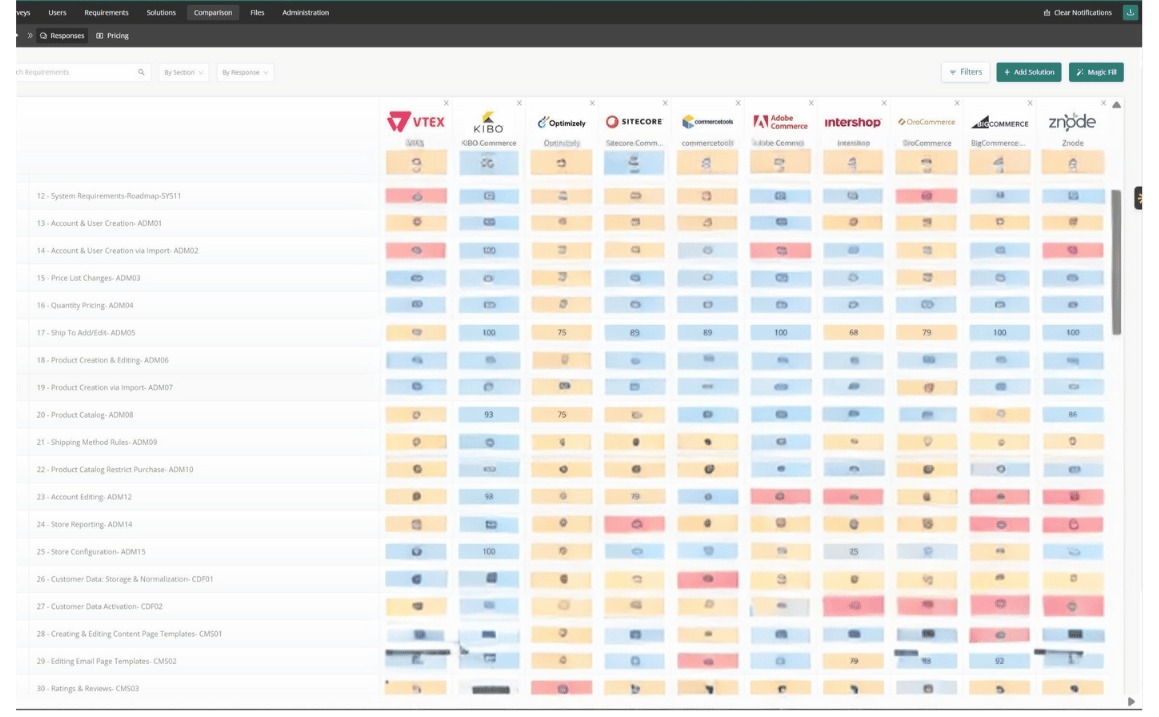This screenshot has height=717, width=1159.
Task: Click the Intershop logo in header
Action: coord(852,123)
